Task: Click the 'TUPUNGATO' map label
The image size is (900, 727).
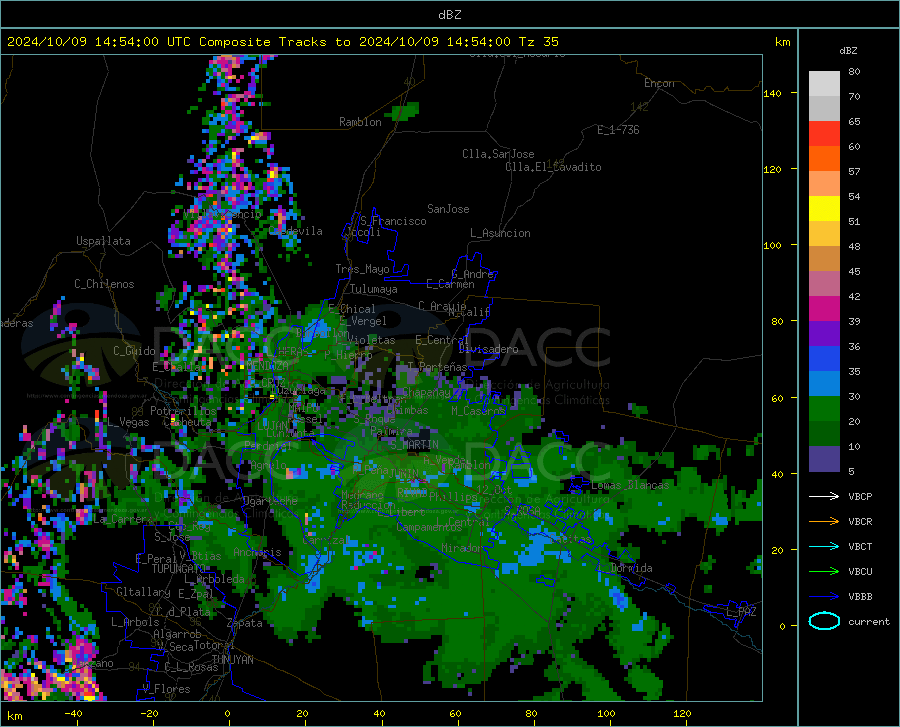Action: pos(179,569)
